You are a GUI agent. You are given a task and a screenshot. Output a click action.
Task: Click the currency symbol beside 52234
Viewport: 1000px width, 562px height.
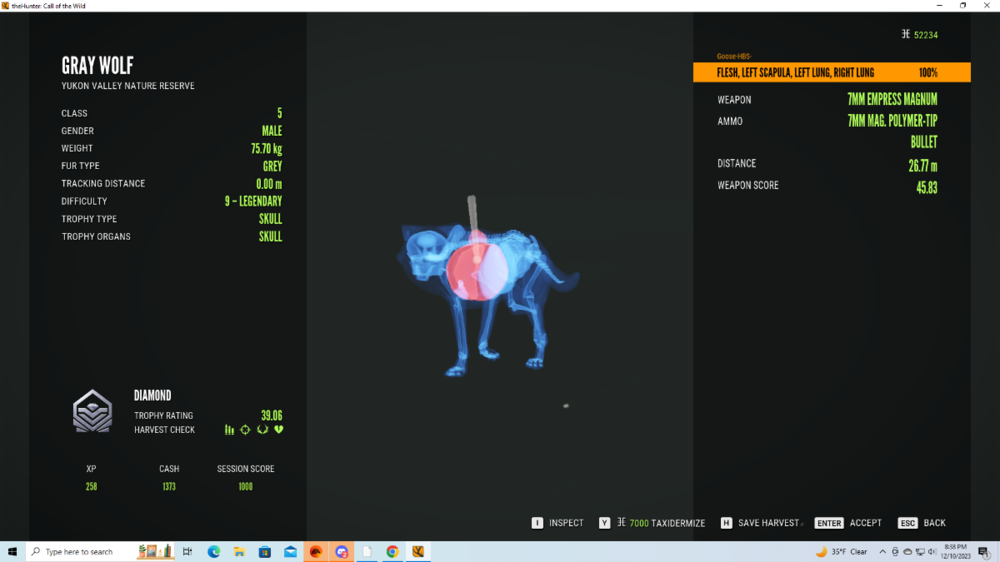click(x=905, y=34)
